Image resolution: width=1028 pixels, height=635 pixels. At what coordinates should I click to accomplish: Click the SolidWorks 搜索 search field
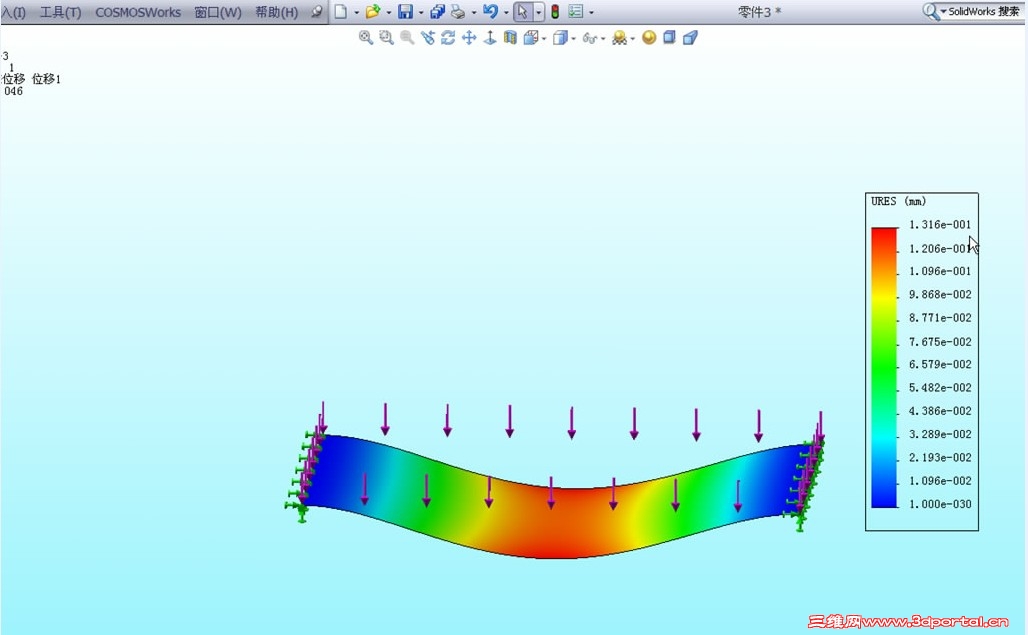coord(983,11)
